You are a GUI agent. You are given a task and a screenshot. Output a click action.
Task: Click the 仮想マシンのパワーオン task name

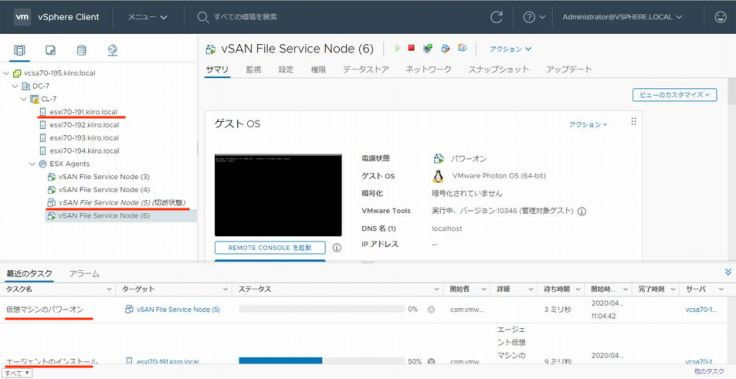click(x=45, y=309)
